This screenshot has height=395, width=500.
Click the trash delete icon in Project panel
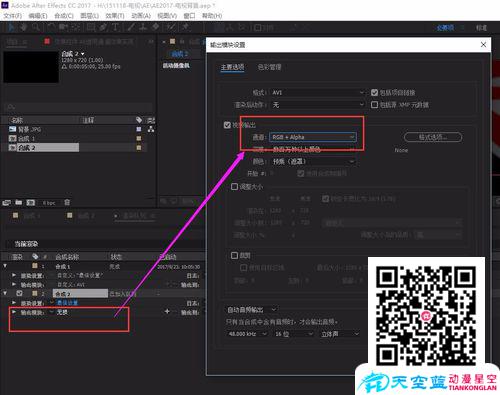click(x=67, y=202)
